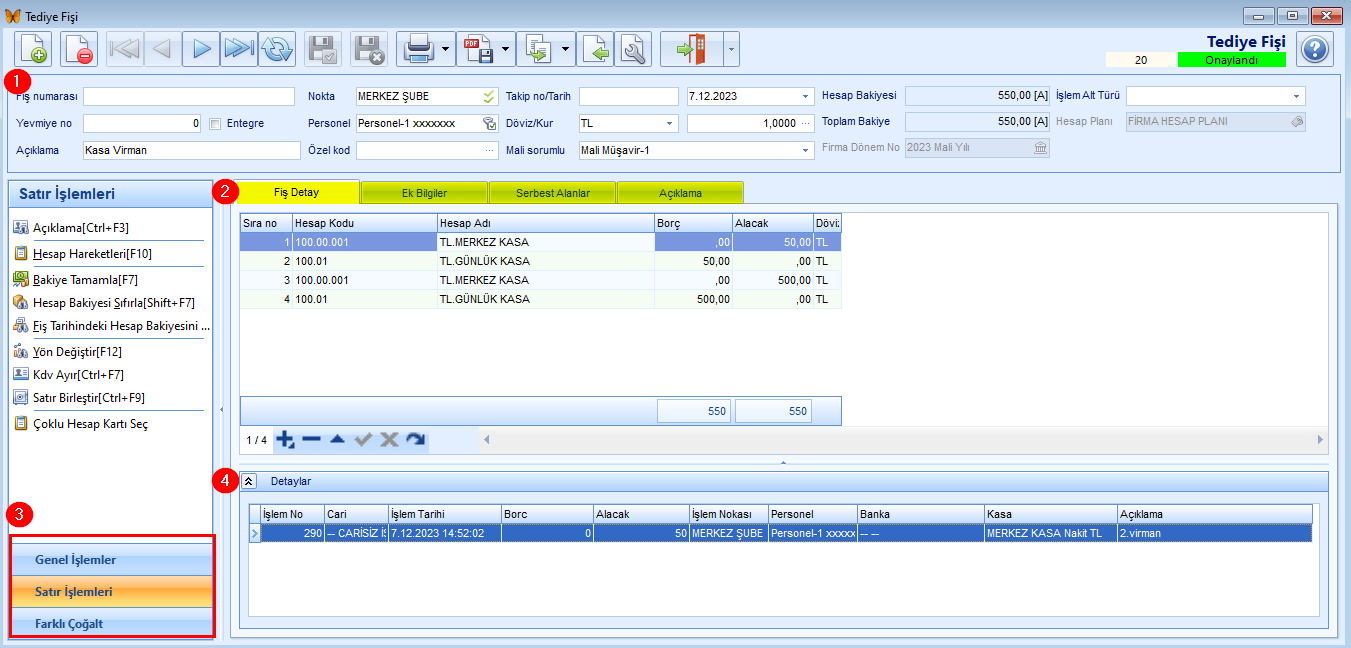Click the delete record icon with red minus
Viewport: 1351px width, 648px height.
point(79,49)
